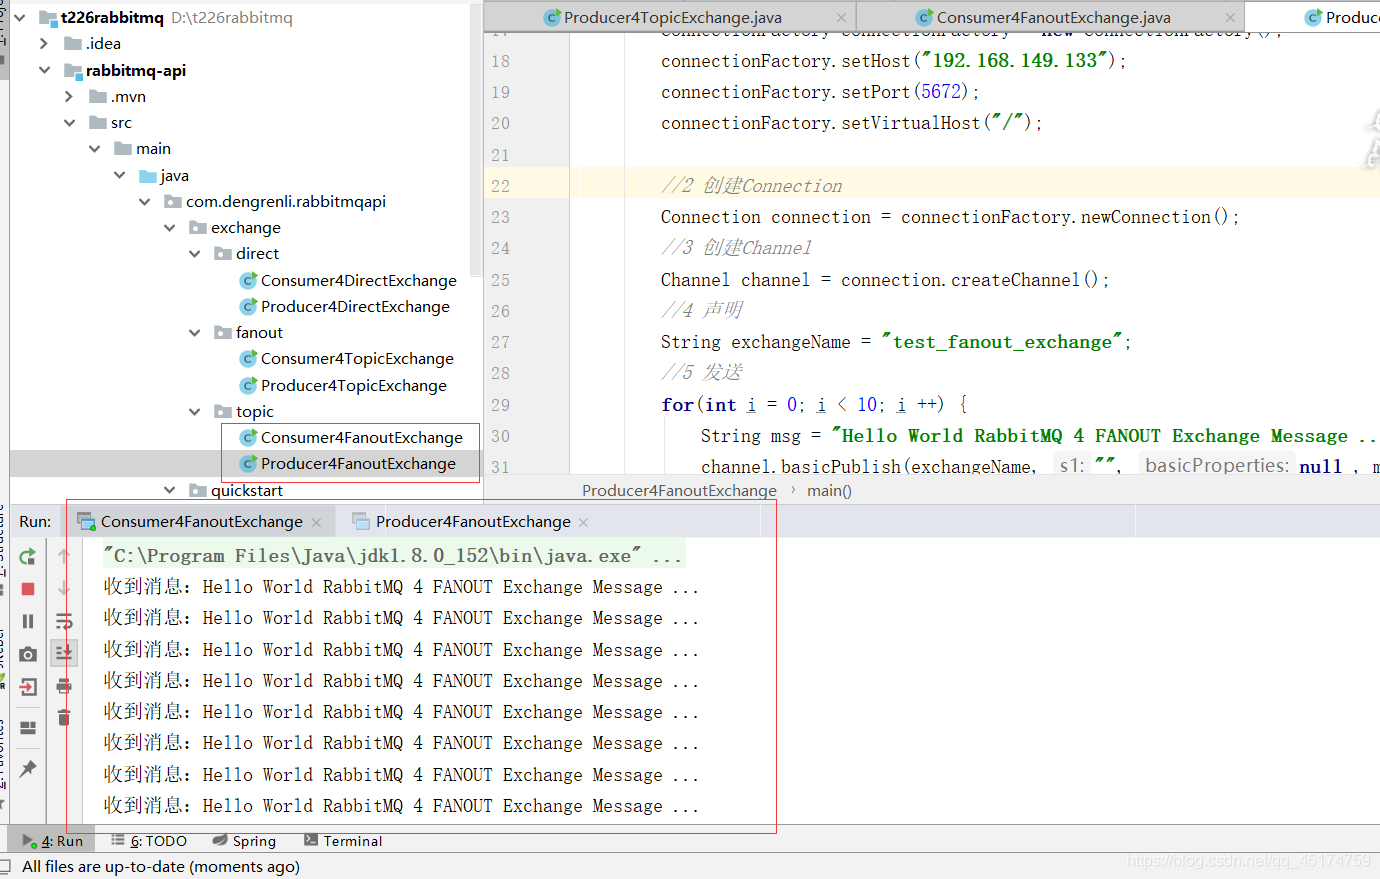This screenshot has height=879, width=1380.
Task: Print console output icon
Action: point(64,686)
